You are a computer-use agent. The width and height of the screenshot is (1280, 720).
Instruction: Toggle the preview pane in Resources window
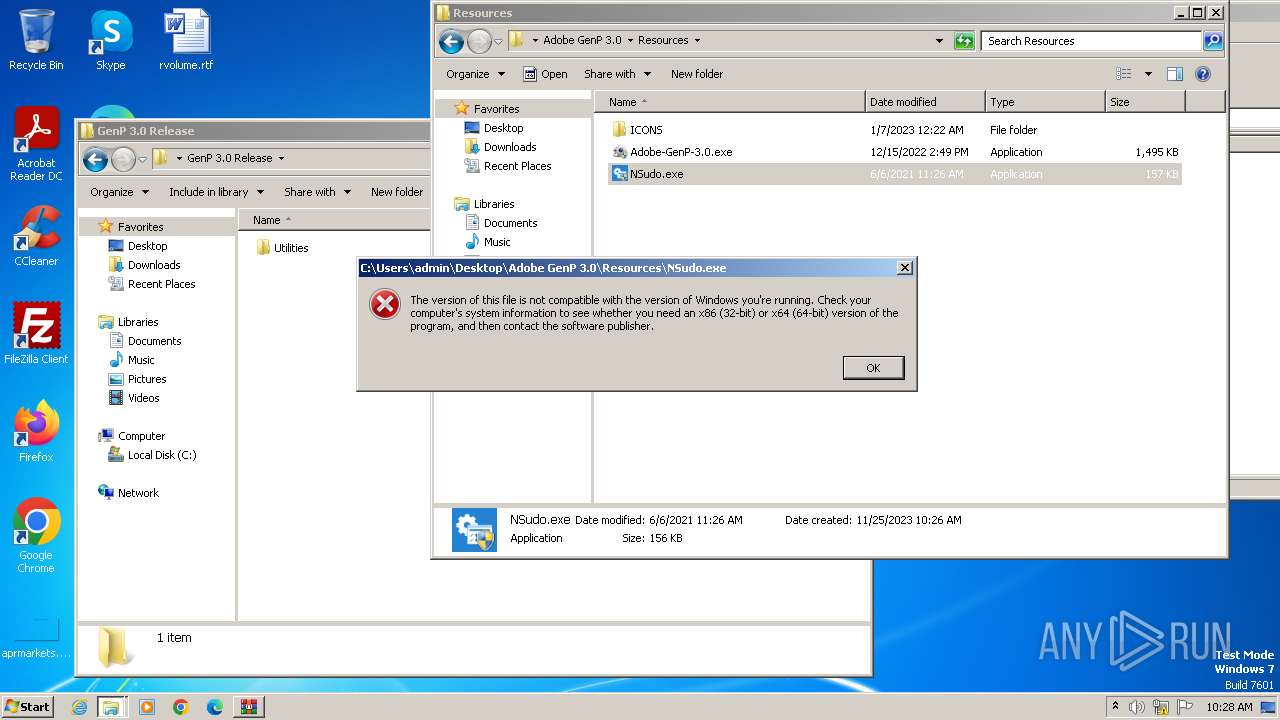point(1175,74)
